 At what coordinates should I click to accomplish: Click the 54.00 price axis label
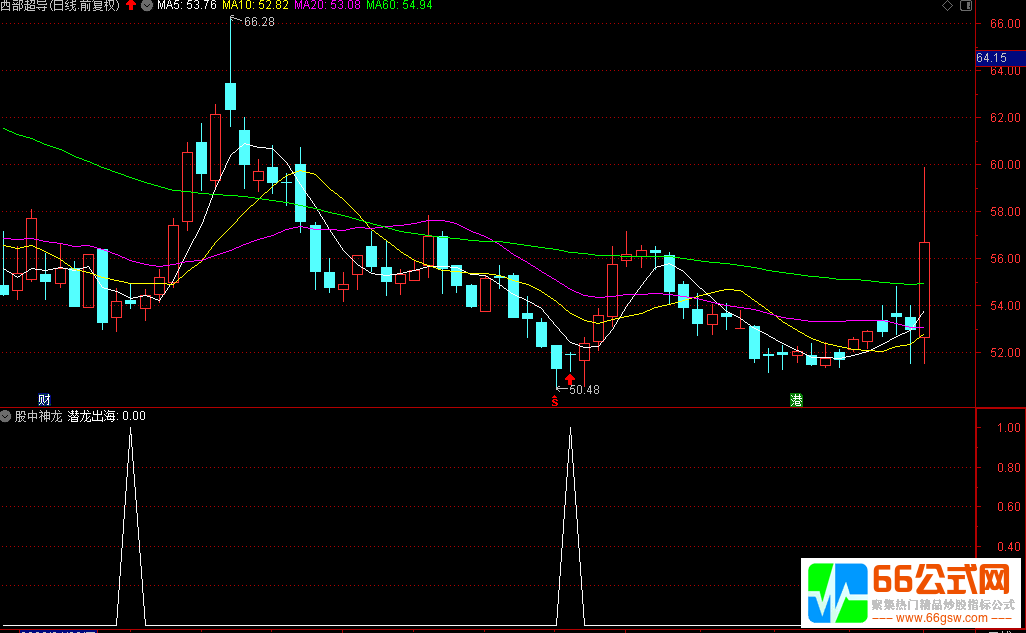1005,306
